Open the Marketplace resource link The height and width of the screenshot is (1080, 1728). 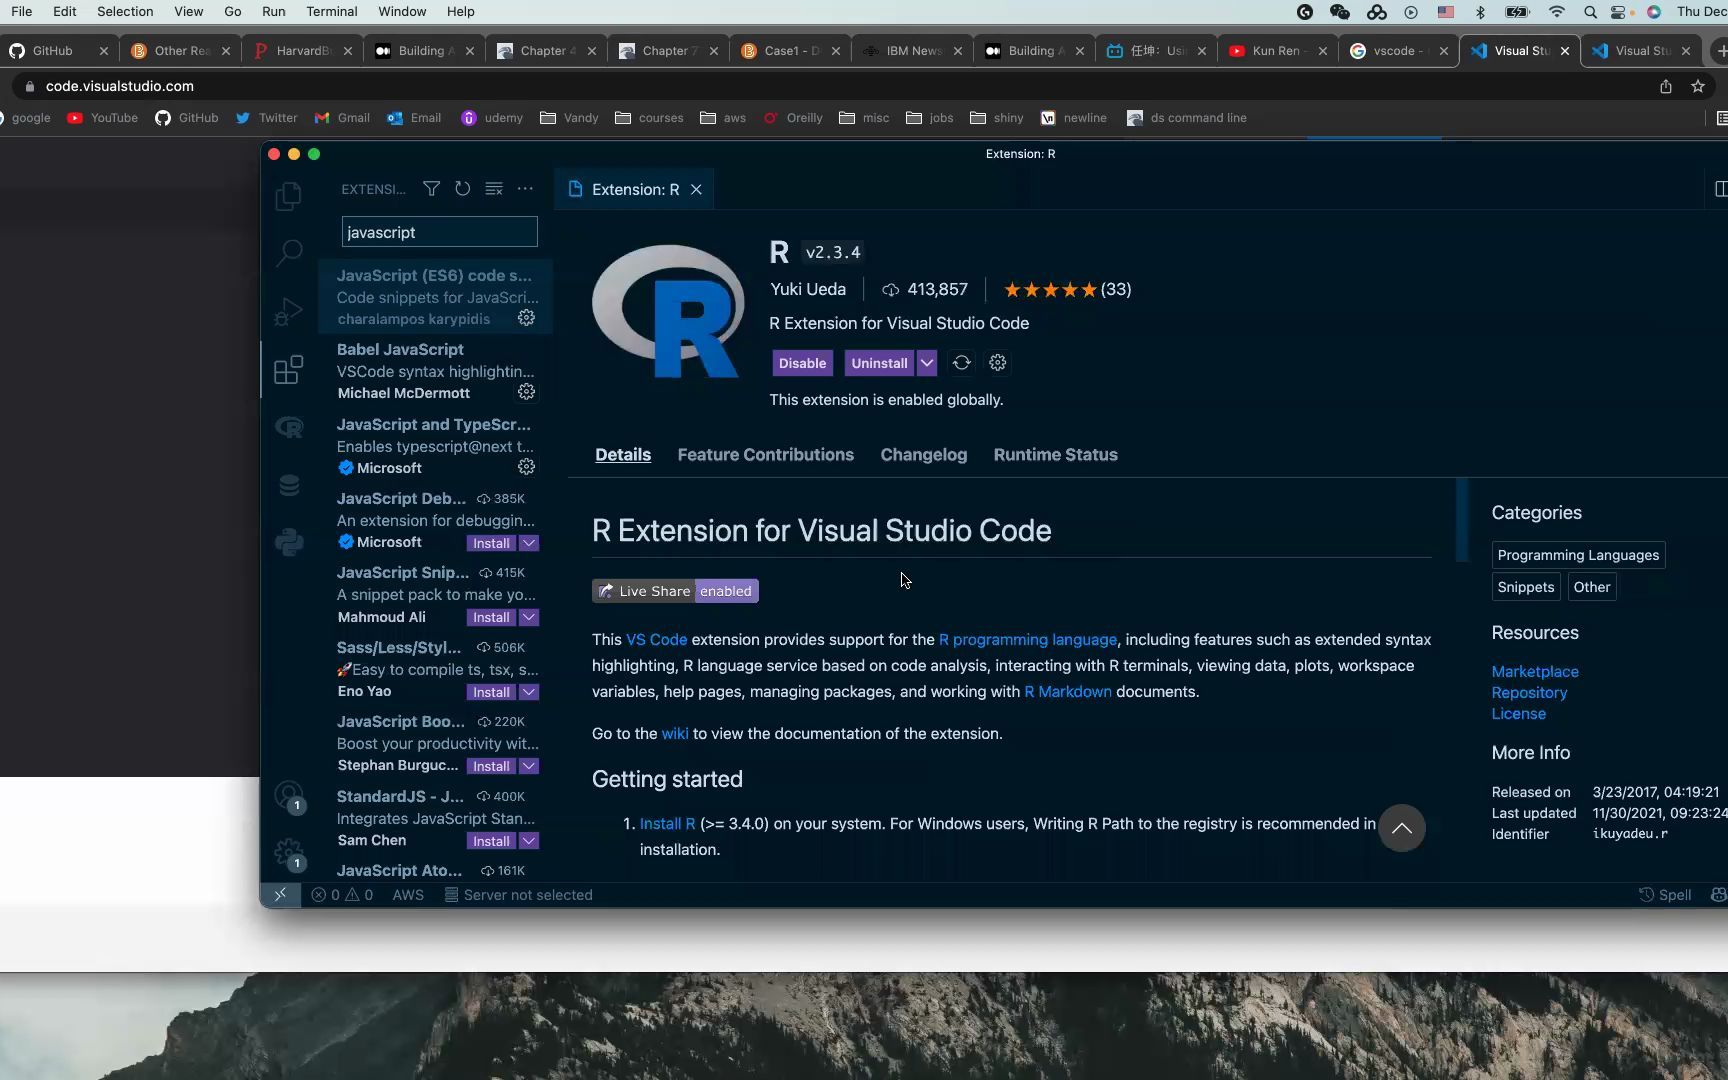(1535, 671)
